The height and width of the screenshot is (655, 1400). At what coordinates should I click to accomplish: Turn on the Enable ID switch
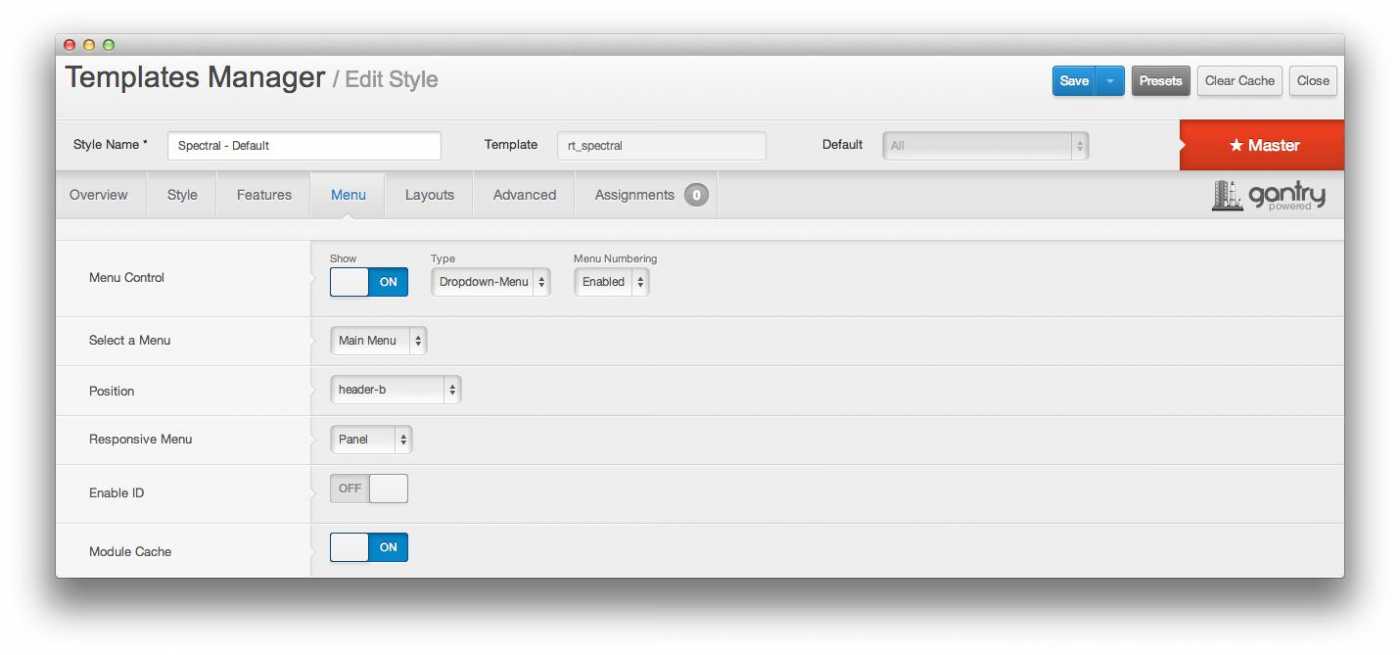[x=369, y=488]
